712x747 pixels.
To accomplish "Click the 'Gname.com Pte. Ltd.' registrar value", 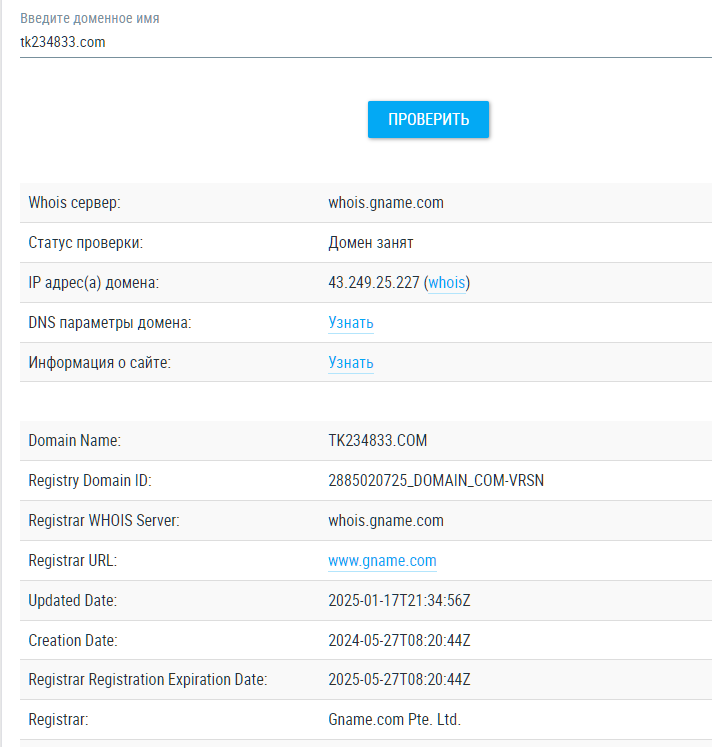I will (x=394, y=719).
